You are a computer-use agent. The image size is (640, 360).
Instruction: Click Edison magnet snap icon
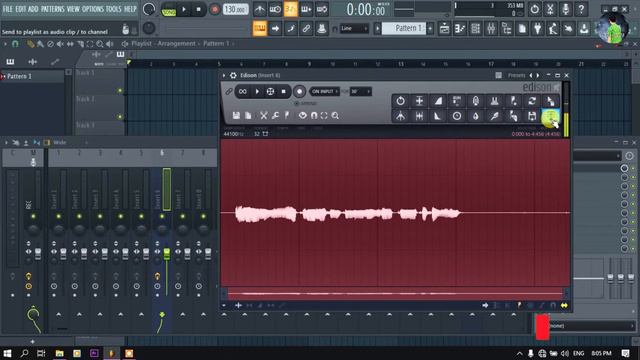pos(313,116)
